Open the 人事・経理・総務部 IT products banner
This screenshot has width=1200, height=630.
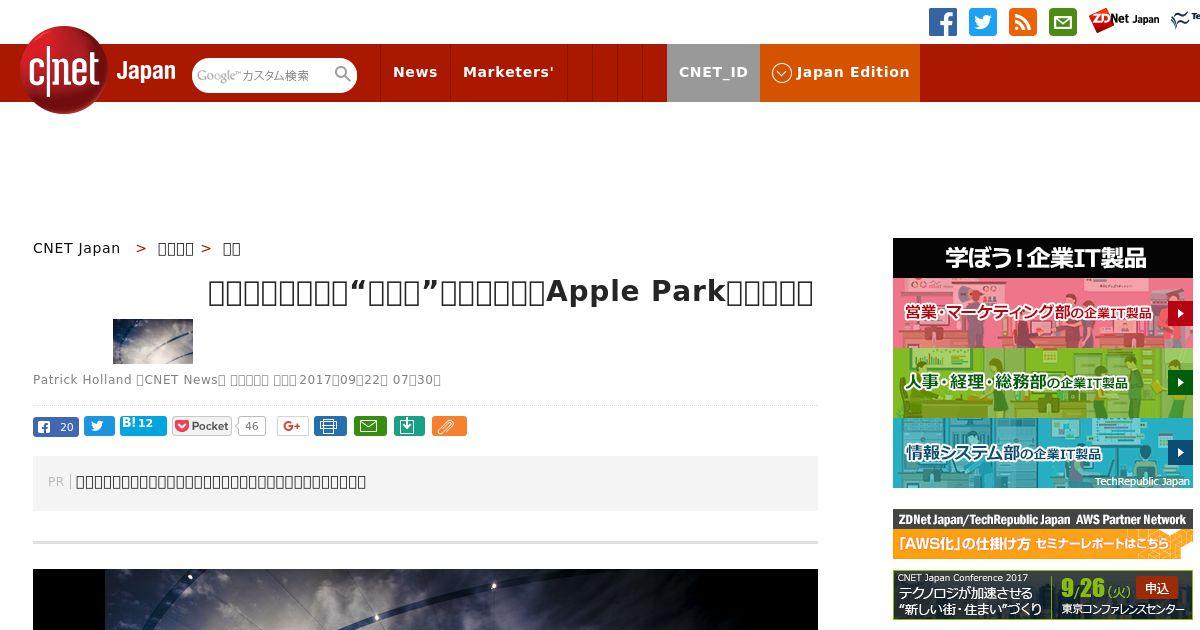(x=1043, y=383)
